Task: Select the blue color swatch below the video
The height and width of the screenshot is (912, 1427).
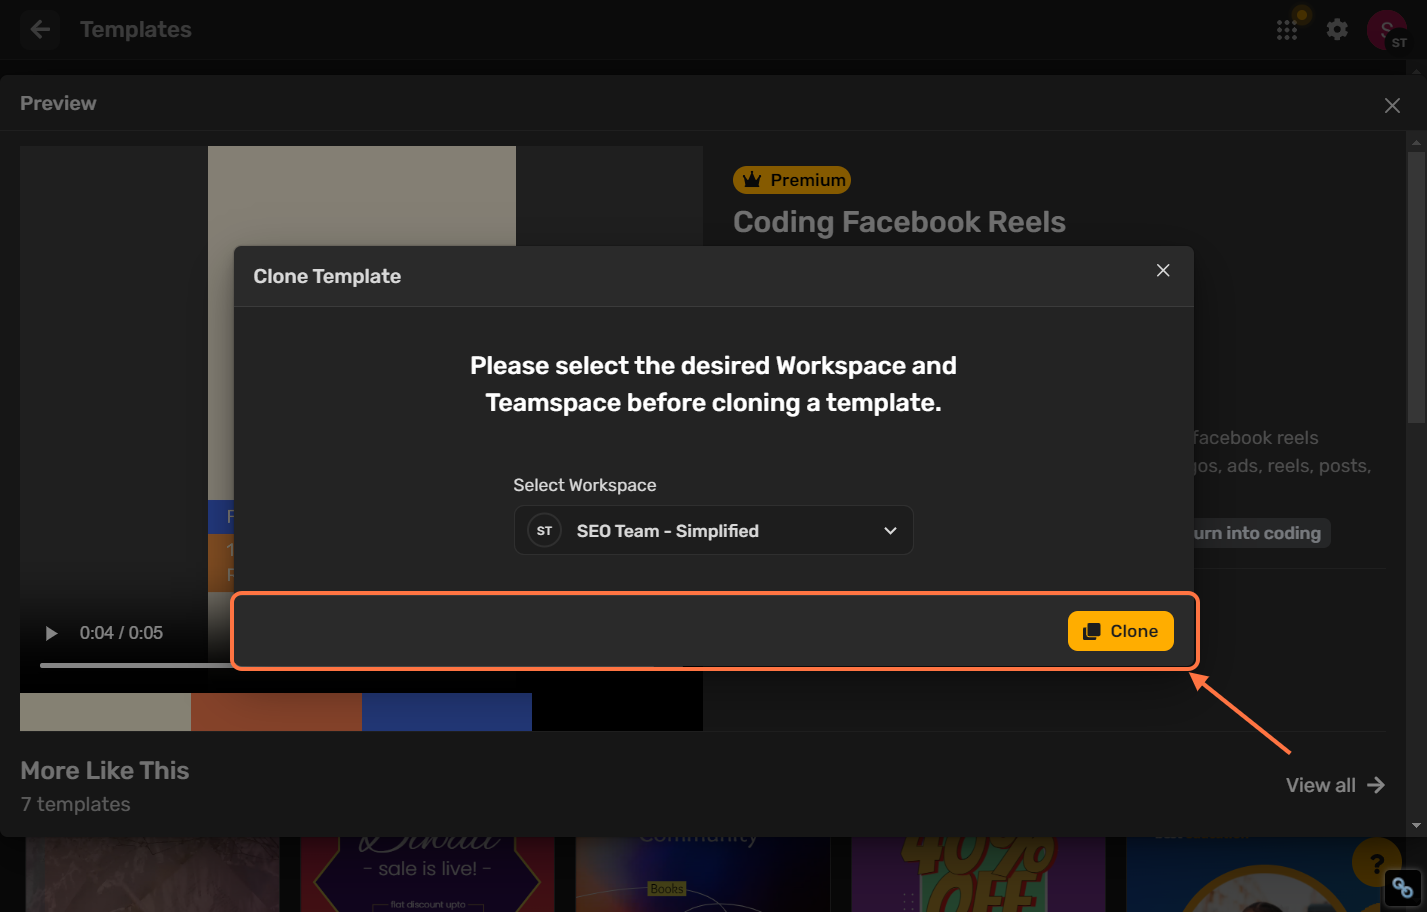Action: pos(447,712)
